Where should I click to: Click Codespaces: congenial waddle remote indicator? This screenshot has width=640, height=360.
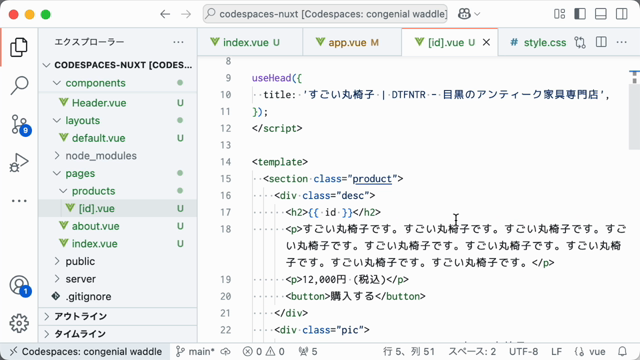[x=85, y=351]
